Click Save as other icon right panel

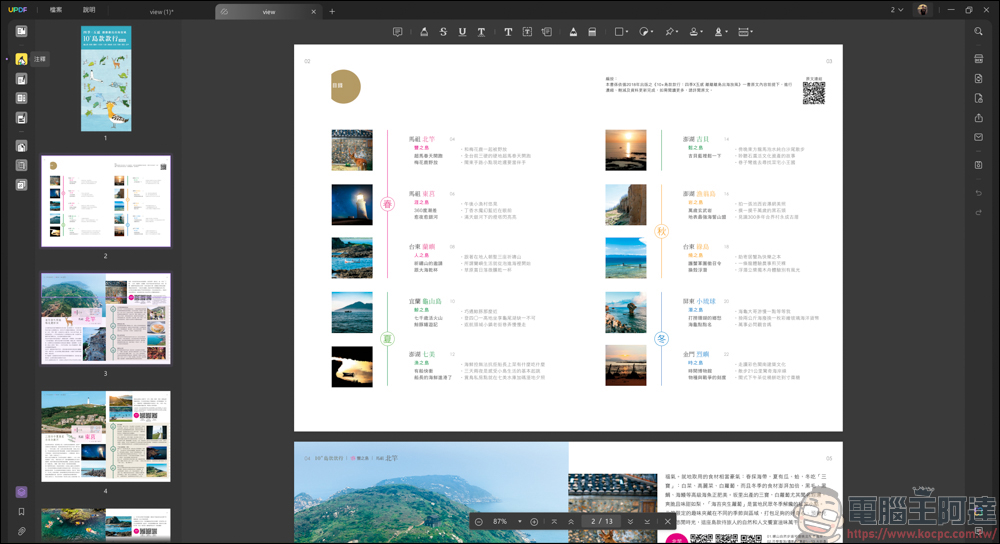pyautogui.click(x=978, y=165)
